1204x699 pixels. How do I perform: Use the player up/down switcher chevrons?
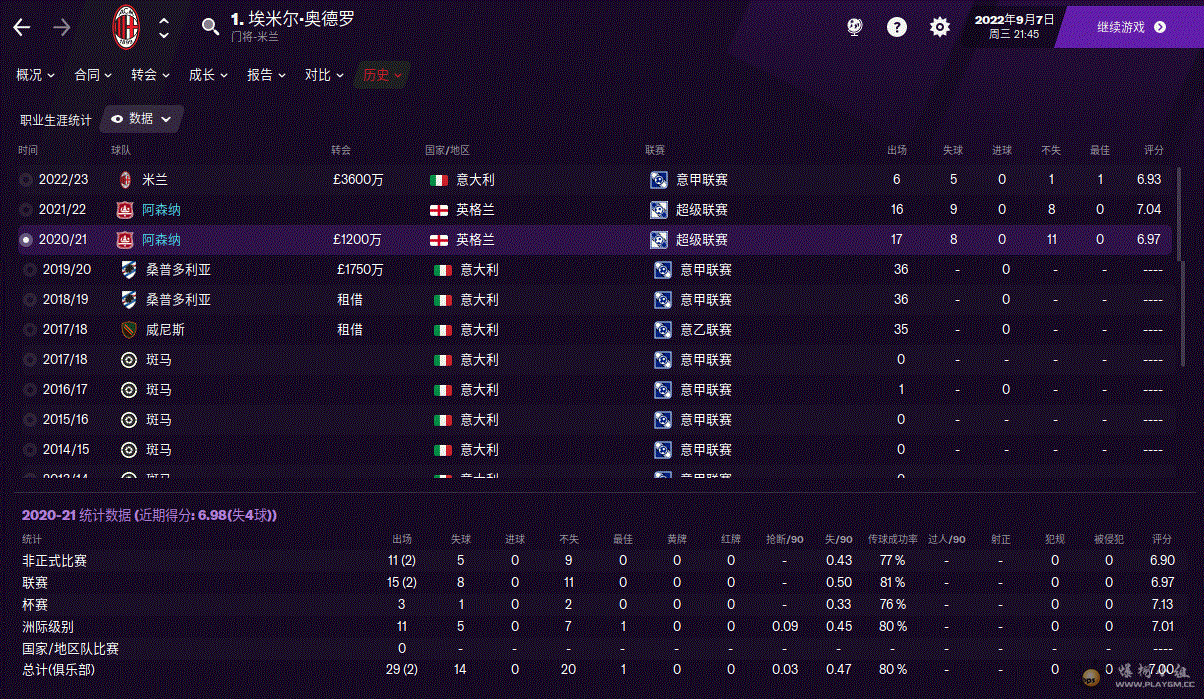point(164,27)
